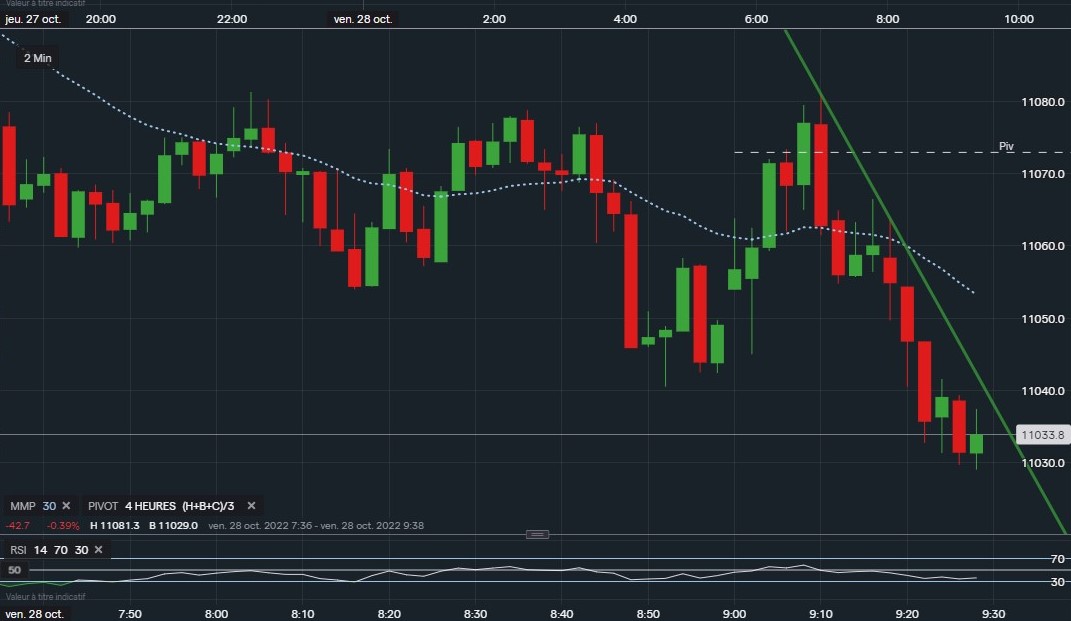Select the bottom ven. 28 oct. date label
This screenshot has height=621, width=1071.
[34, 613]
